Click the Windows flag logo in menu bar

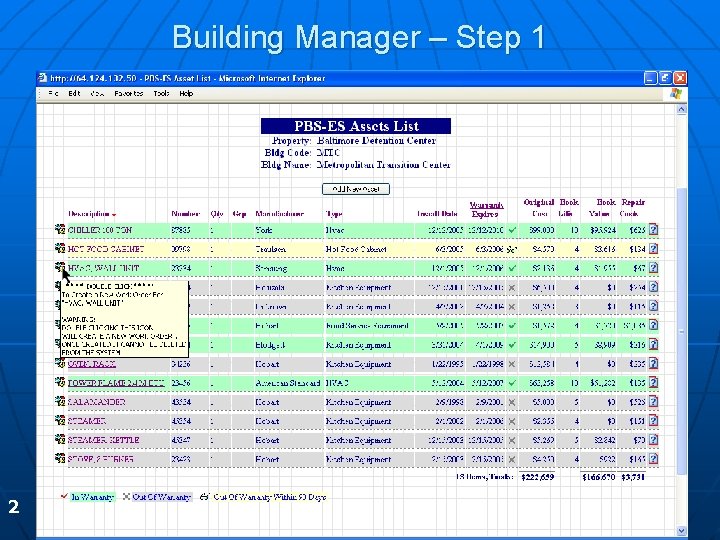click(675, 94)
